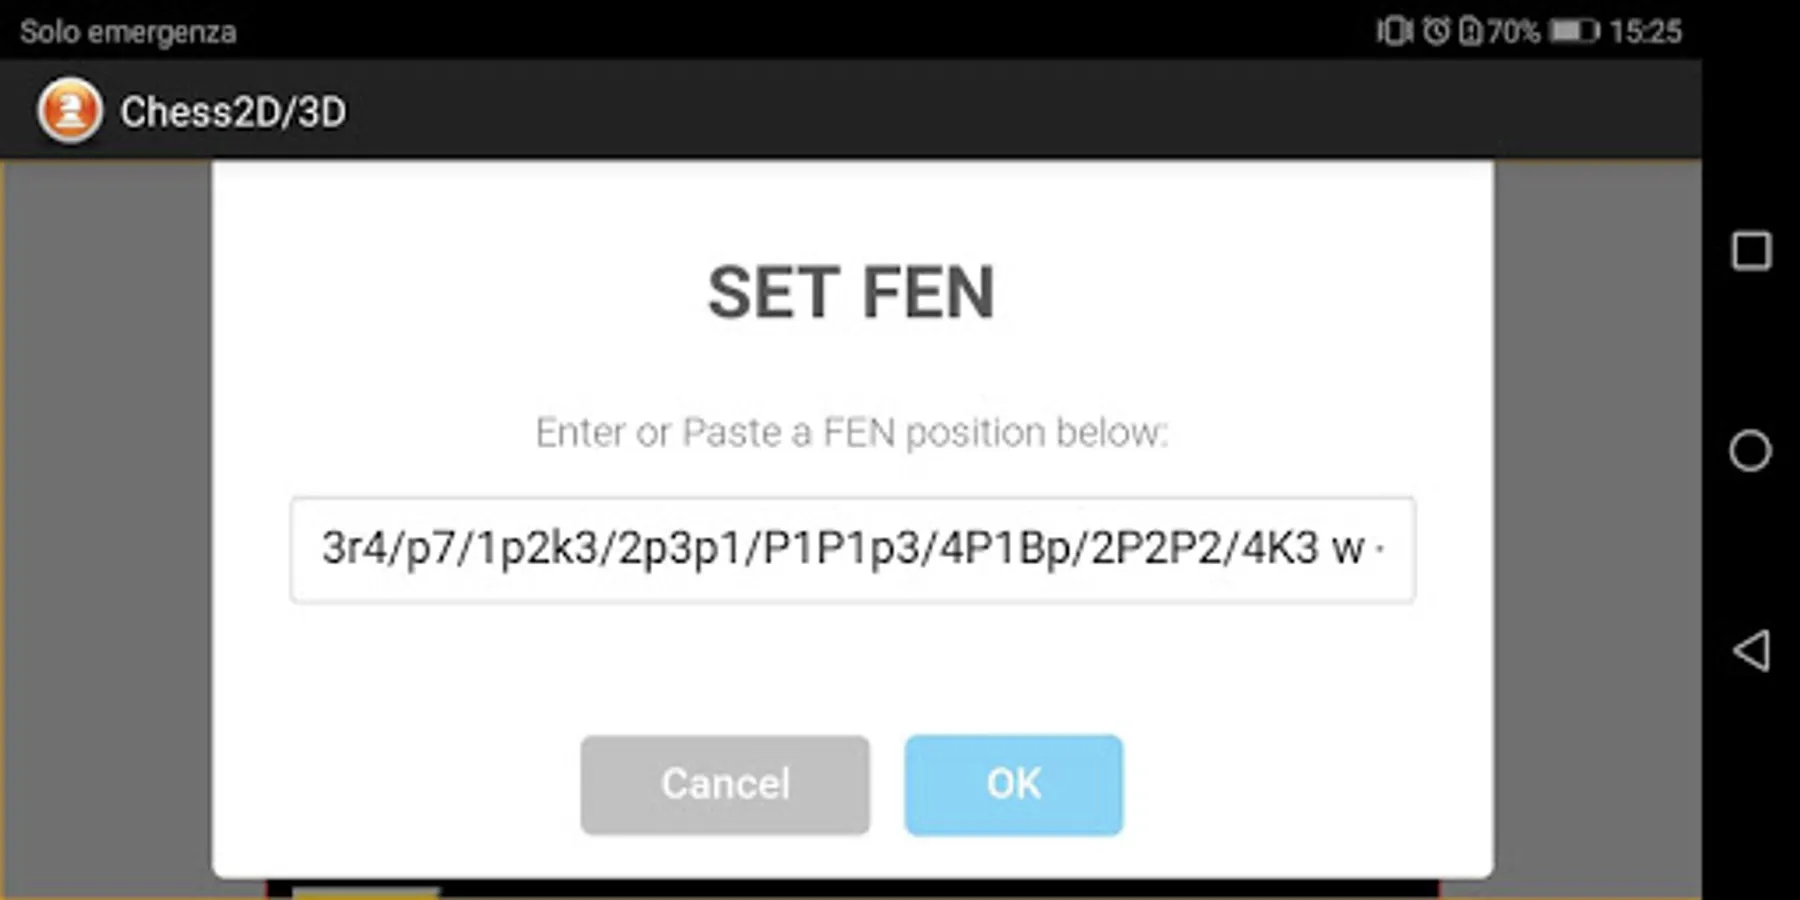Tap the Android home circle icon
The image size is (1800, 900).
[x=1750, y=450]
